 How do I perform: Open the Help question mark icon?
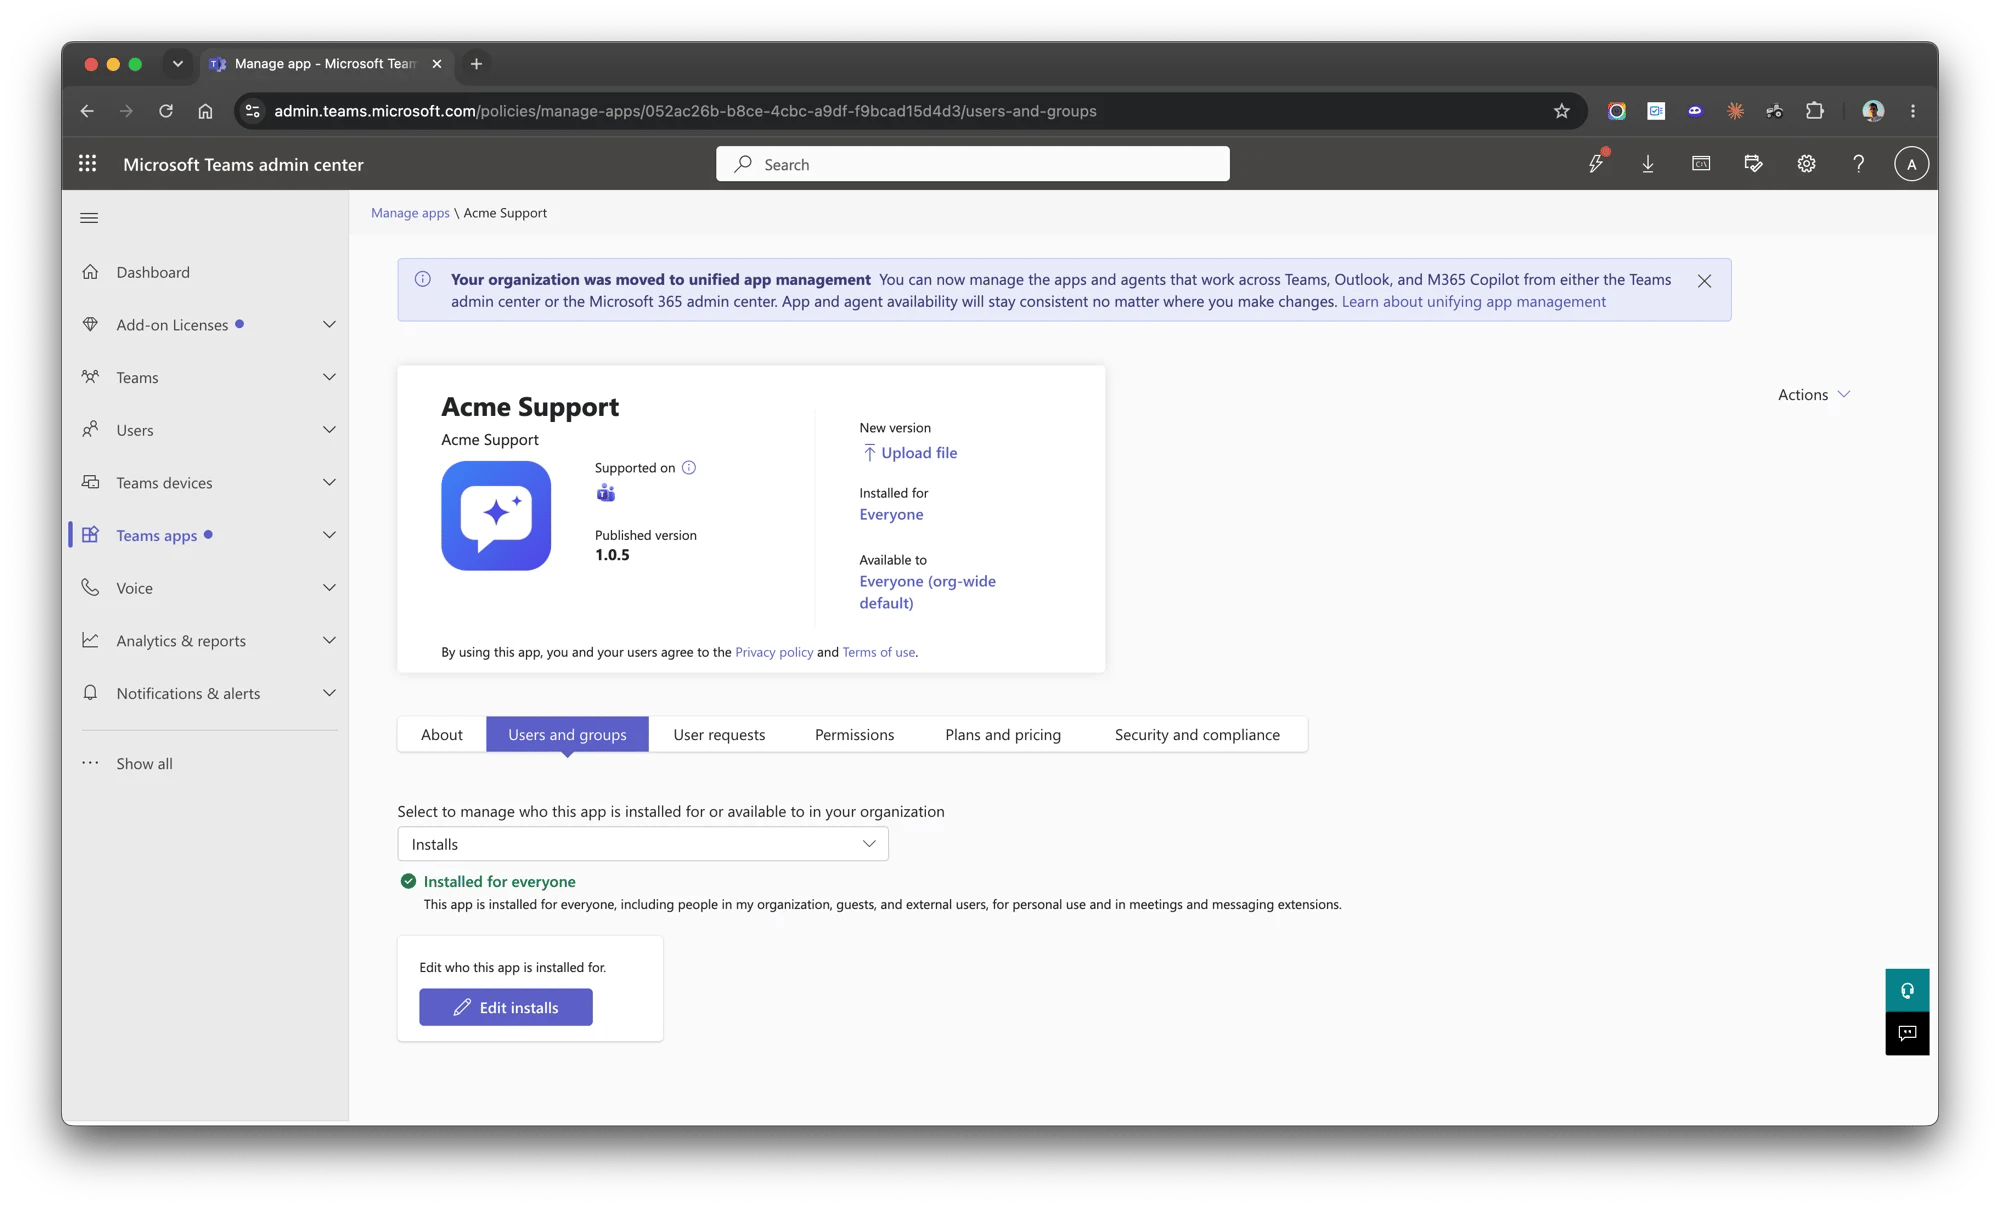1858,164
